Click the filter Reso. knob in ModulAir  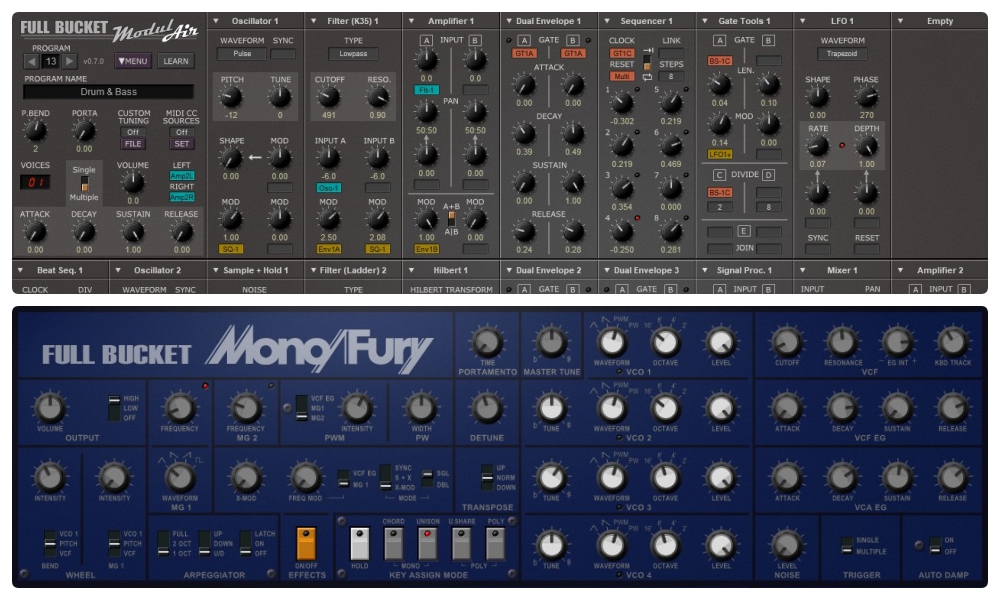(x=378, y=98)
